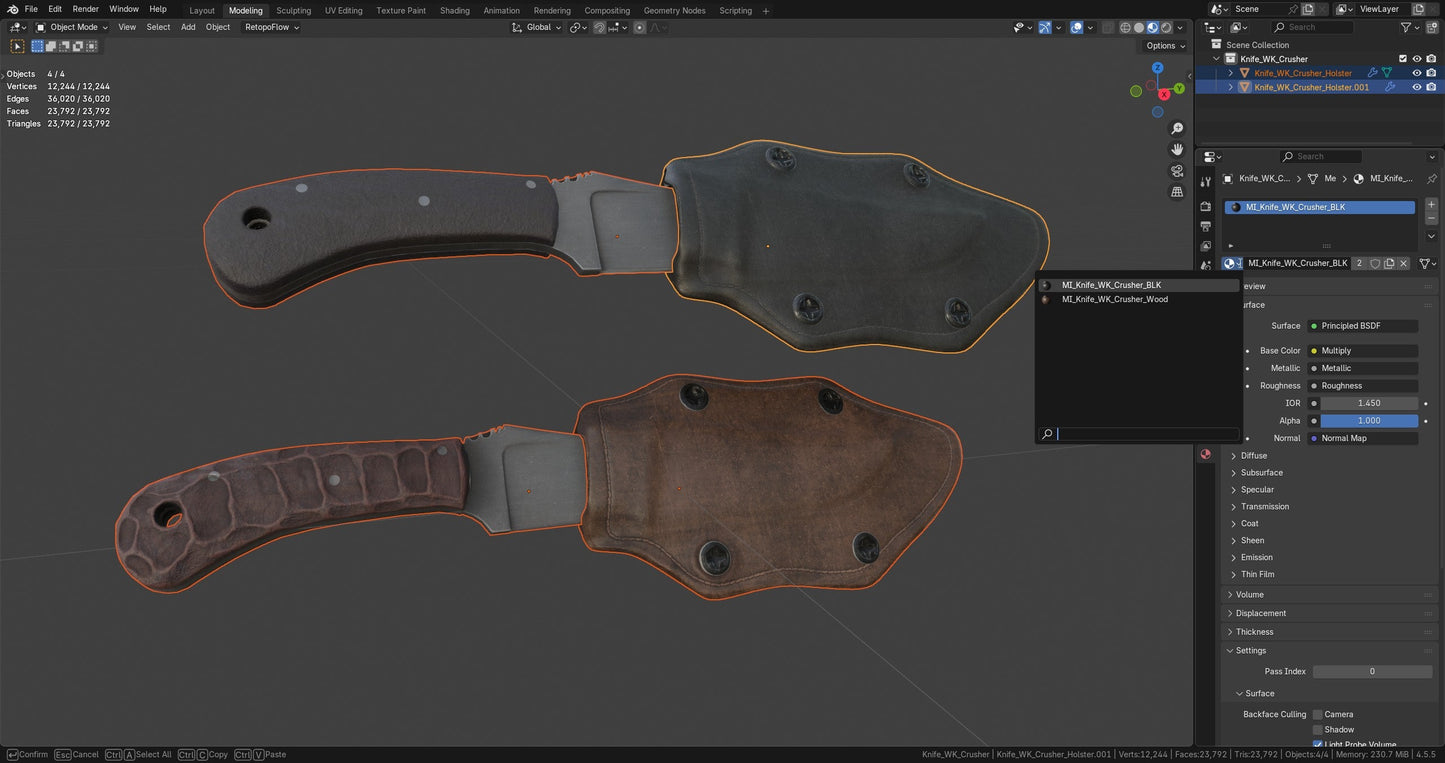
Task: Click the New Collection button in the outliner
Action: (1431, 27)
